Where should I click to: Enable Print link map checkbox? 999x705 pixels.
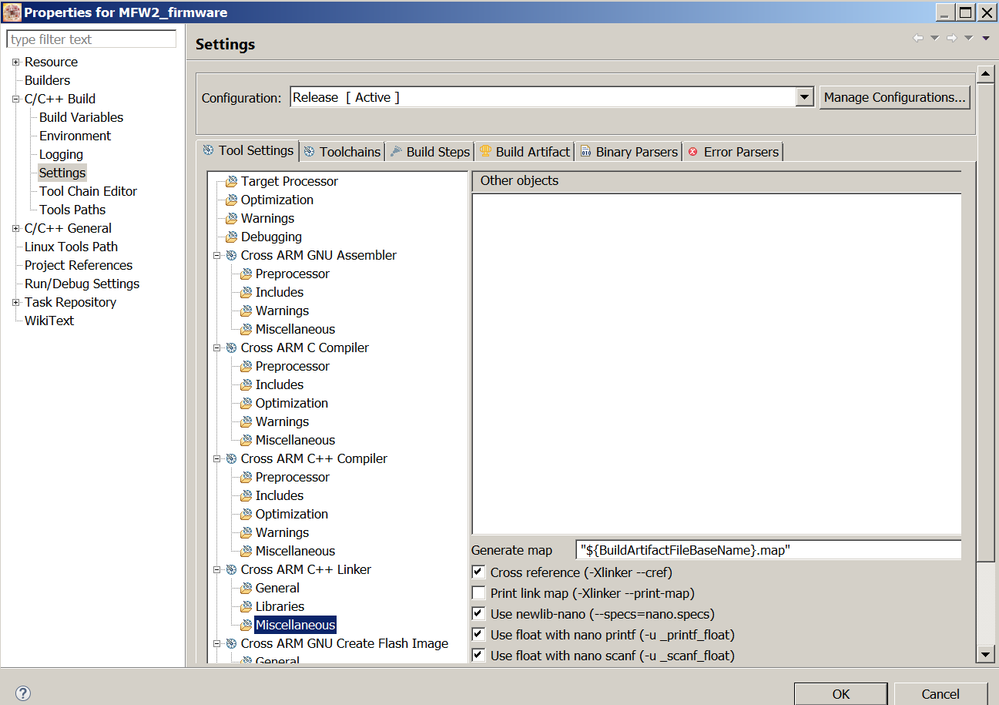(478, 593)
